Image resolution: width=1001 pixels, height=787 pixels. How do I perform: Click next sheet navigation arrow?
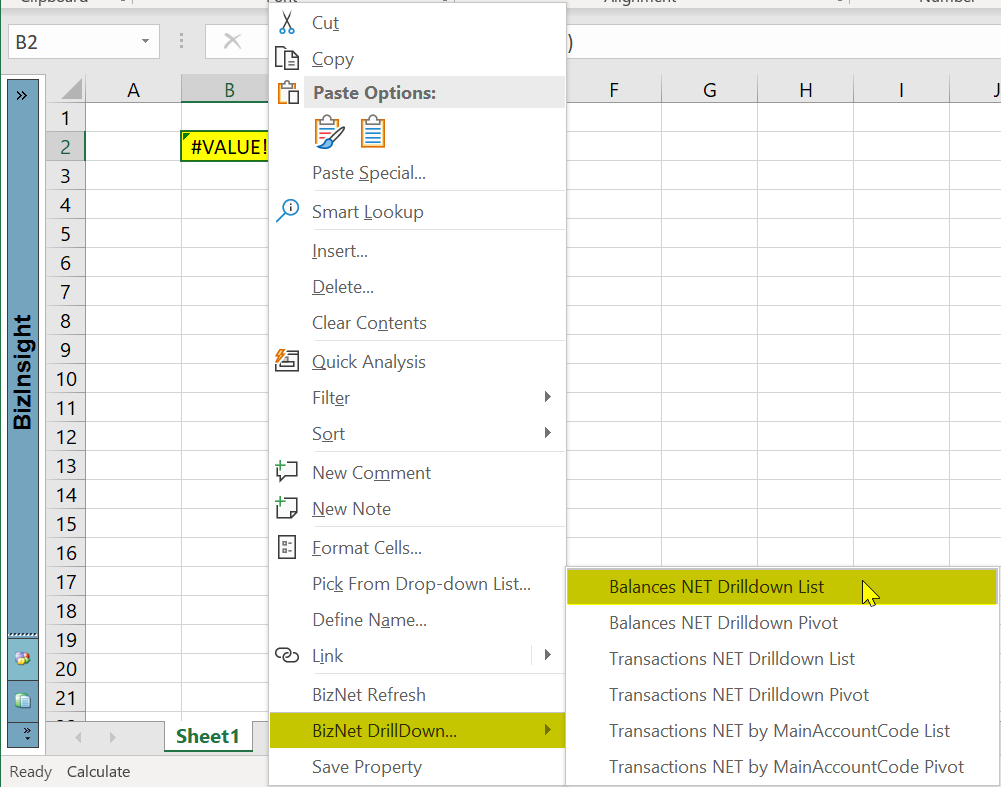[x=112, y=737]
